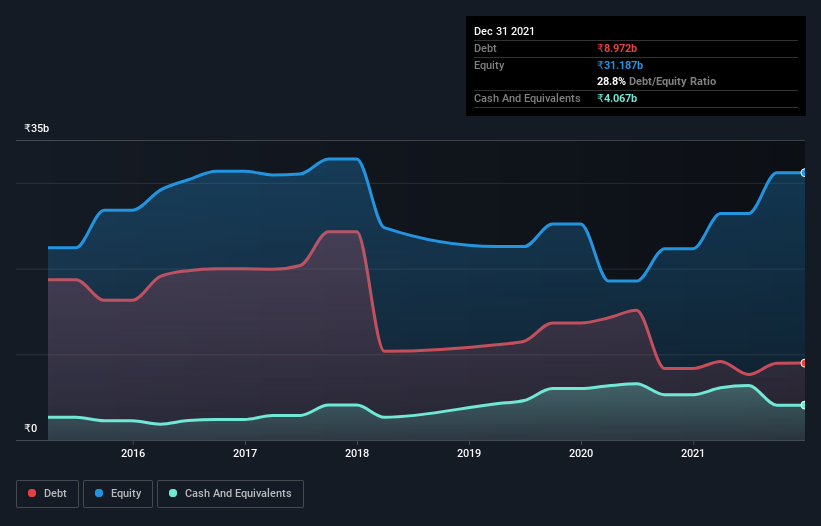Select the Cash endpoint marker on chart
This screenshot has height=526, width=821.
(x=804, y=405)
